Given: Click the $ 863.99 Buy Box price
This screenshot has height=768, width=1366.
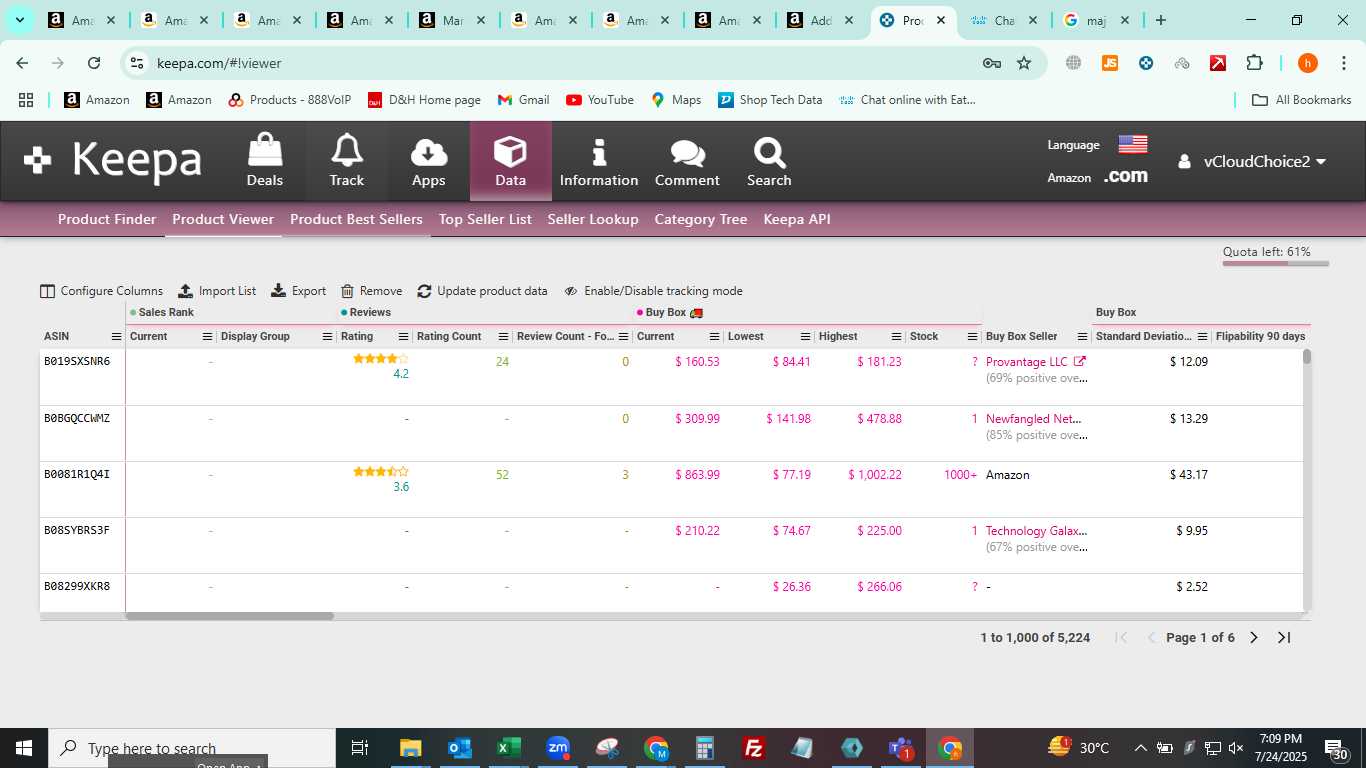Looking at the screenshot, I should click(697, 475).
